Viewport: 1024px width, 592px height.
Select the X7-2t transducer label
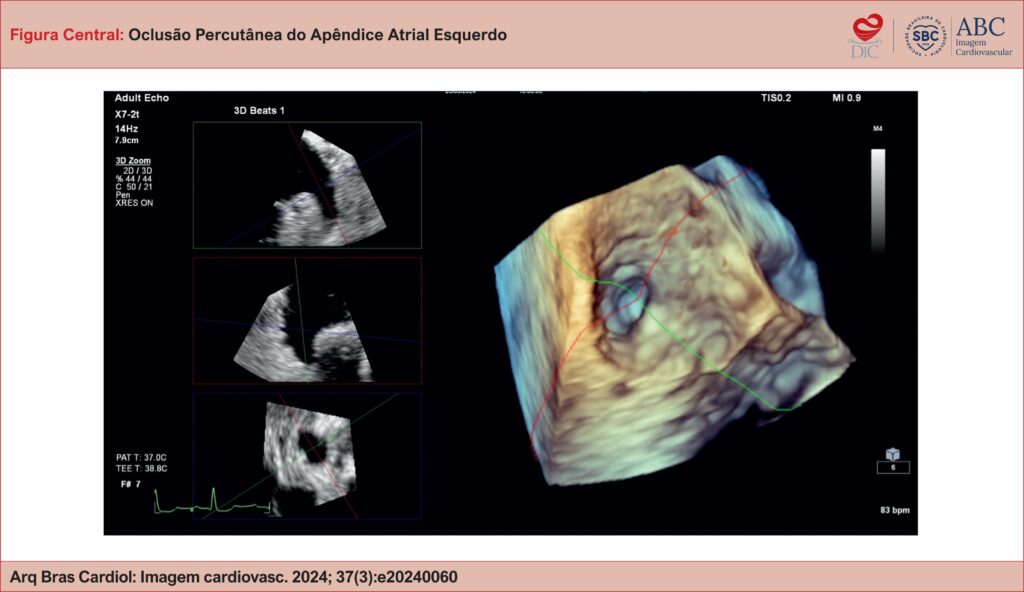[128, 114]
